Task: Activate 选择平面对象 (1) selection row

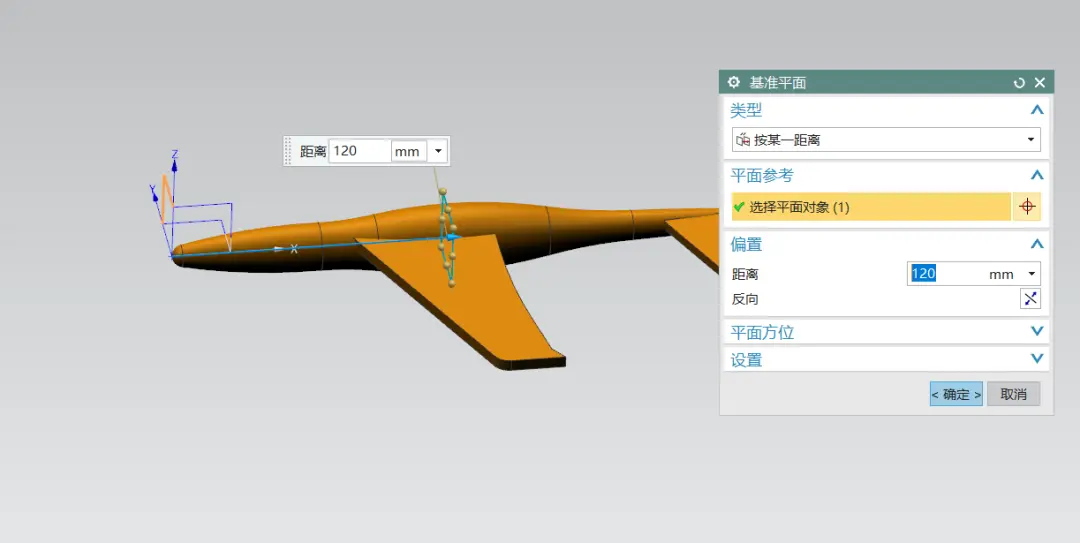Action: tap(871, 207)
